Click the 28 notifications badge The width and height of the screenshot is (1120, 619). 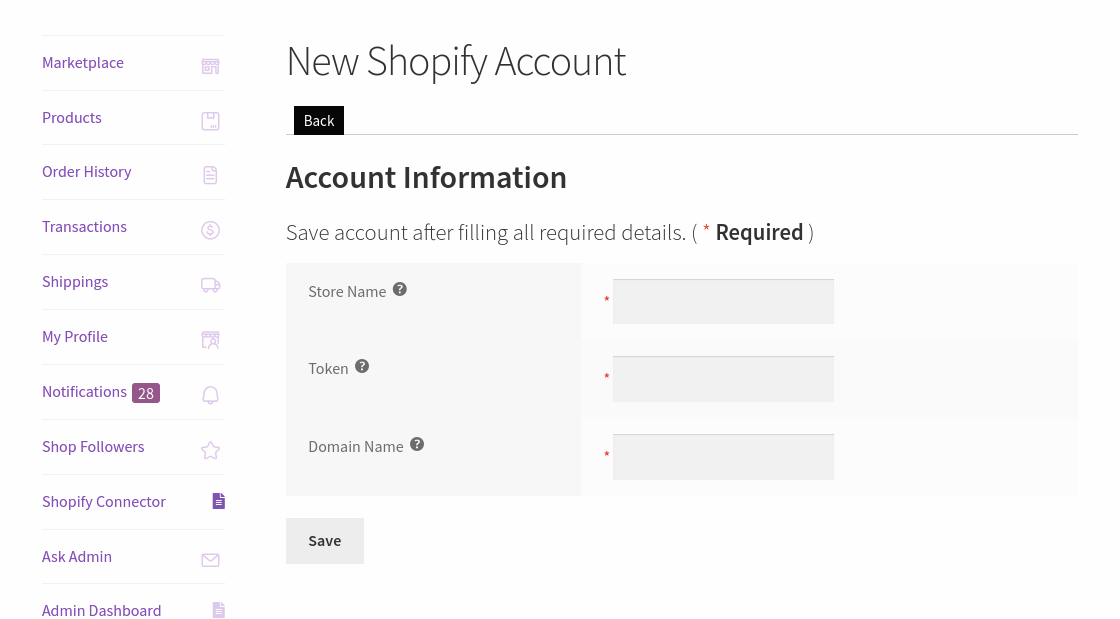(x=146, y=393)
